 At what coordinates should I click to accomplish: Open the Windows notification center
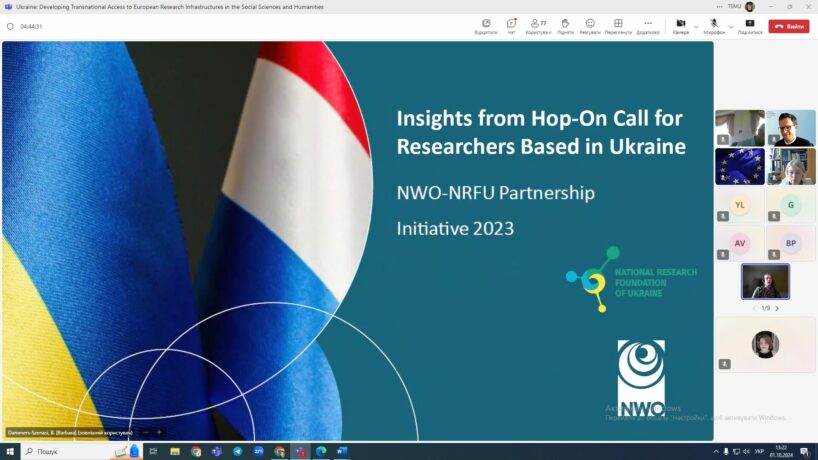(804, 452)
